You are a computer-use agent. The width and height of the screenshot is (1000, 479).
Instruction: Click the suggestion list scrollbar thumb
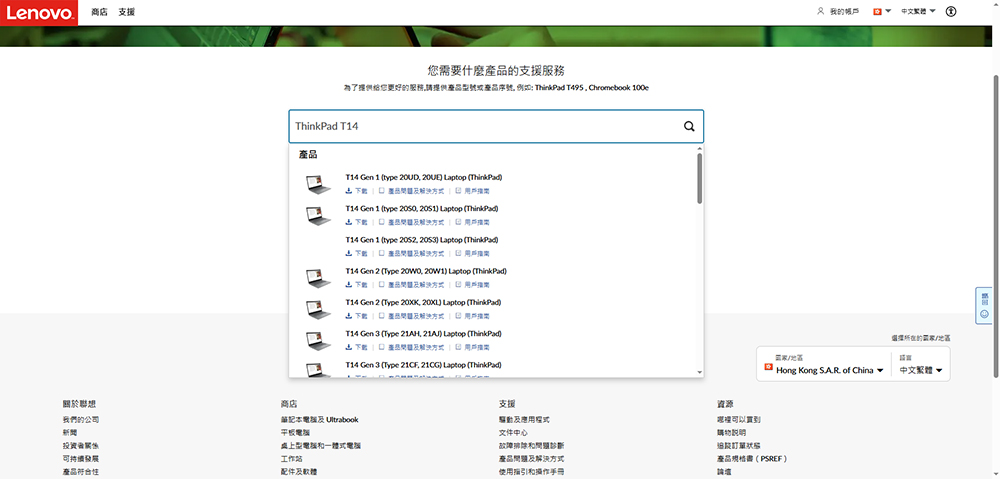coord(700,179)
